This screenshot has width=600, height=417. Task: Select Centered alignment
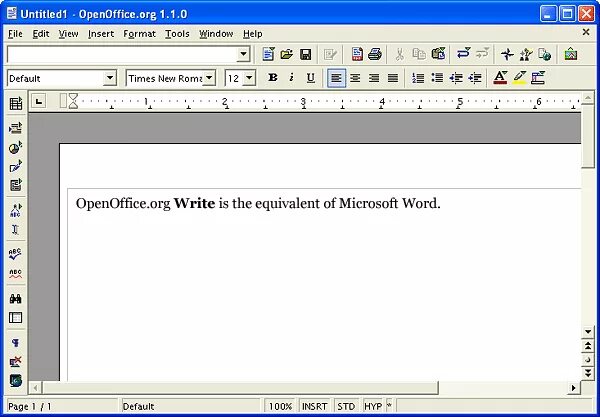355,78
